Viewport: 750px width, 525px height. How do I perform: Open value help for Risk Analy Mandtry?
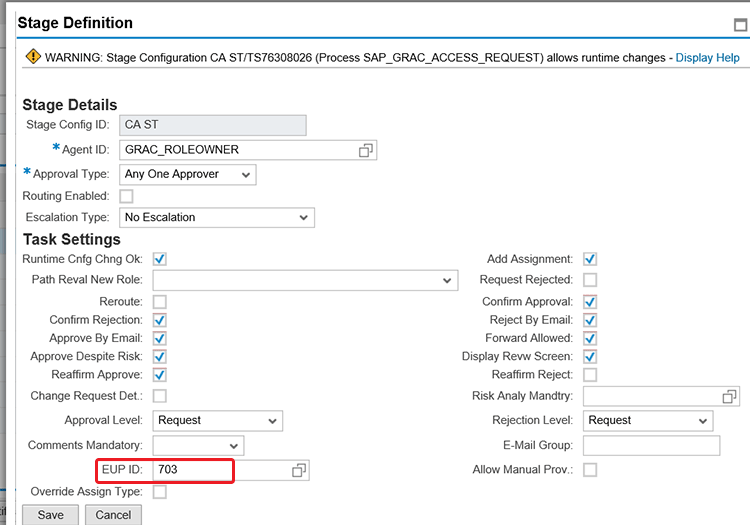coord(729,397)
